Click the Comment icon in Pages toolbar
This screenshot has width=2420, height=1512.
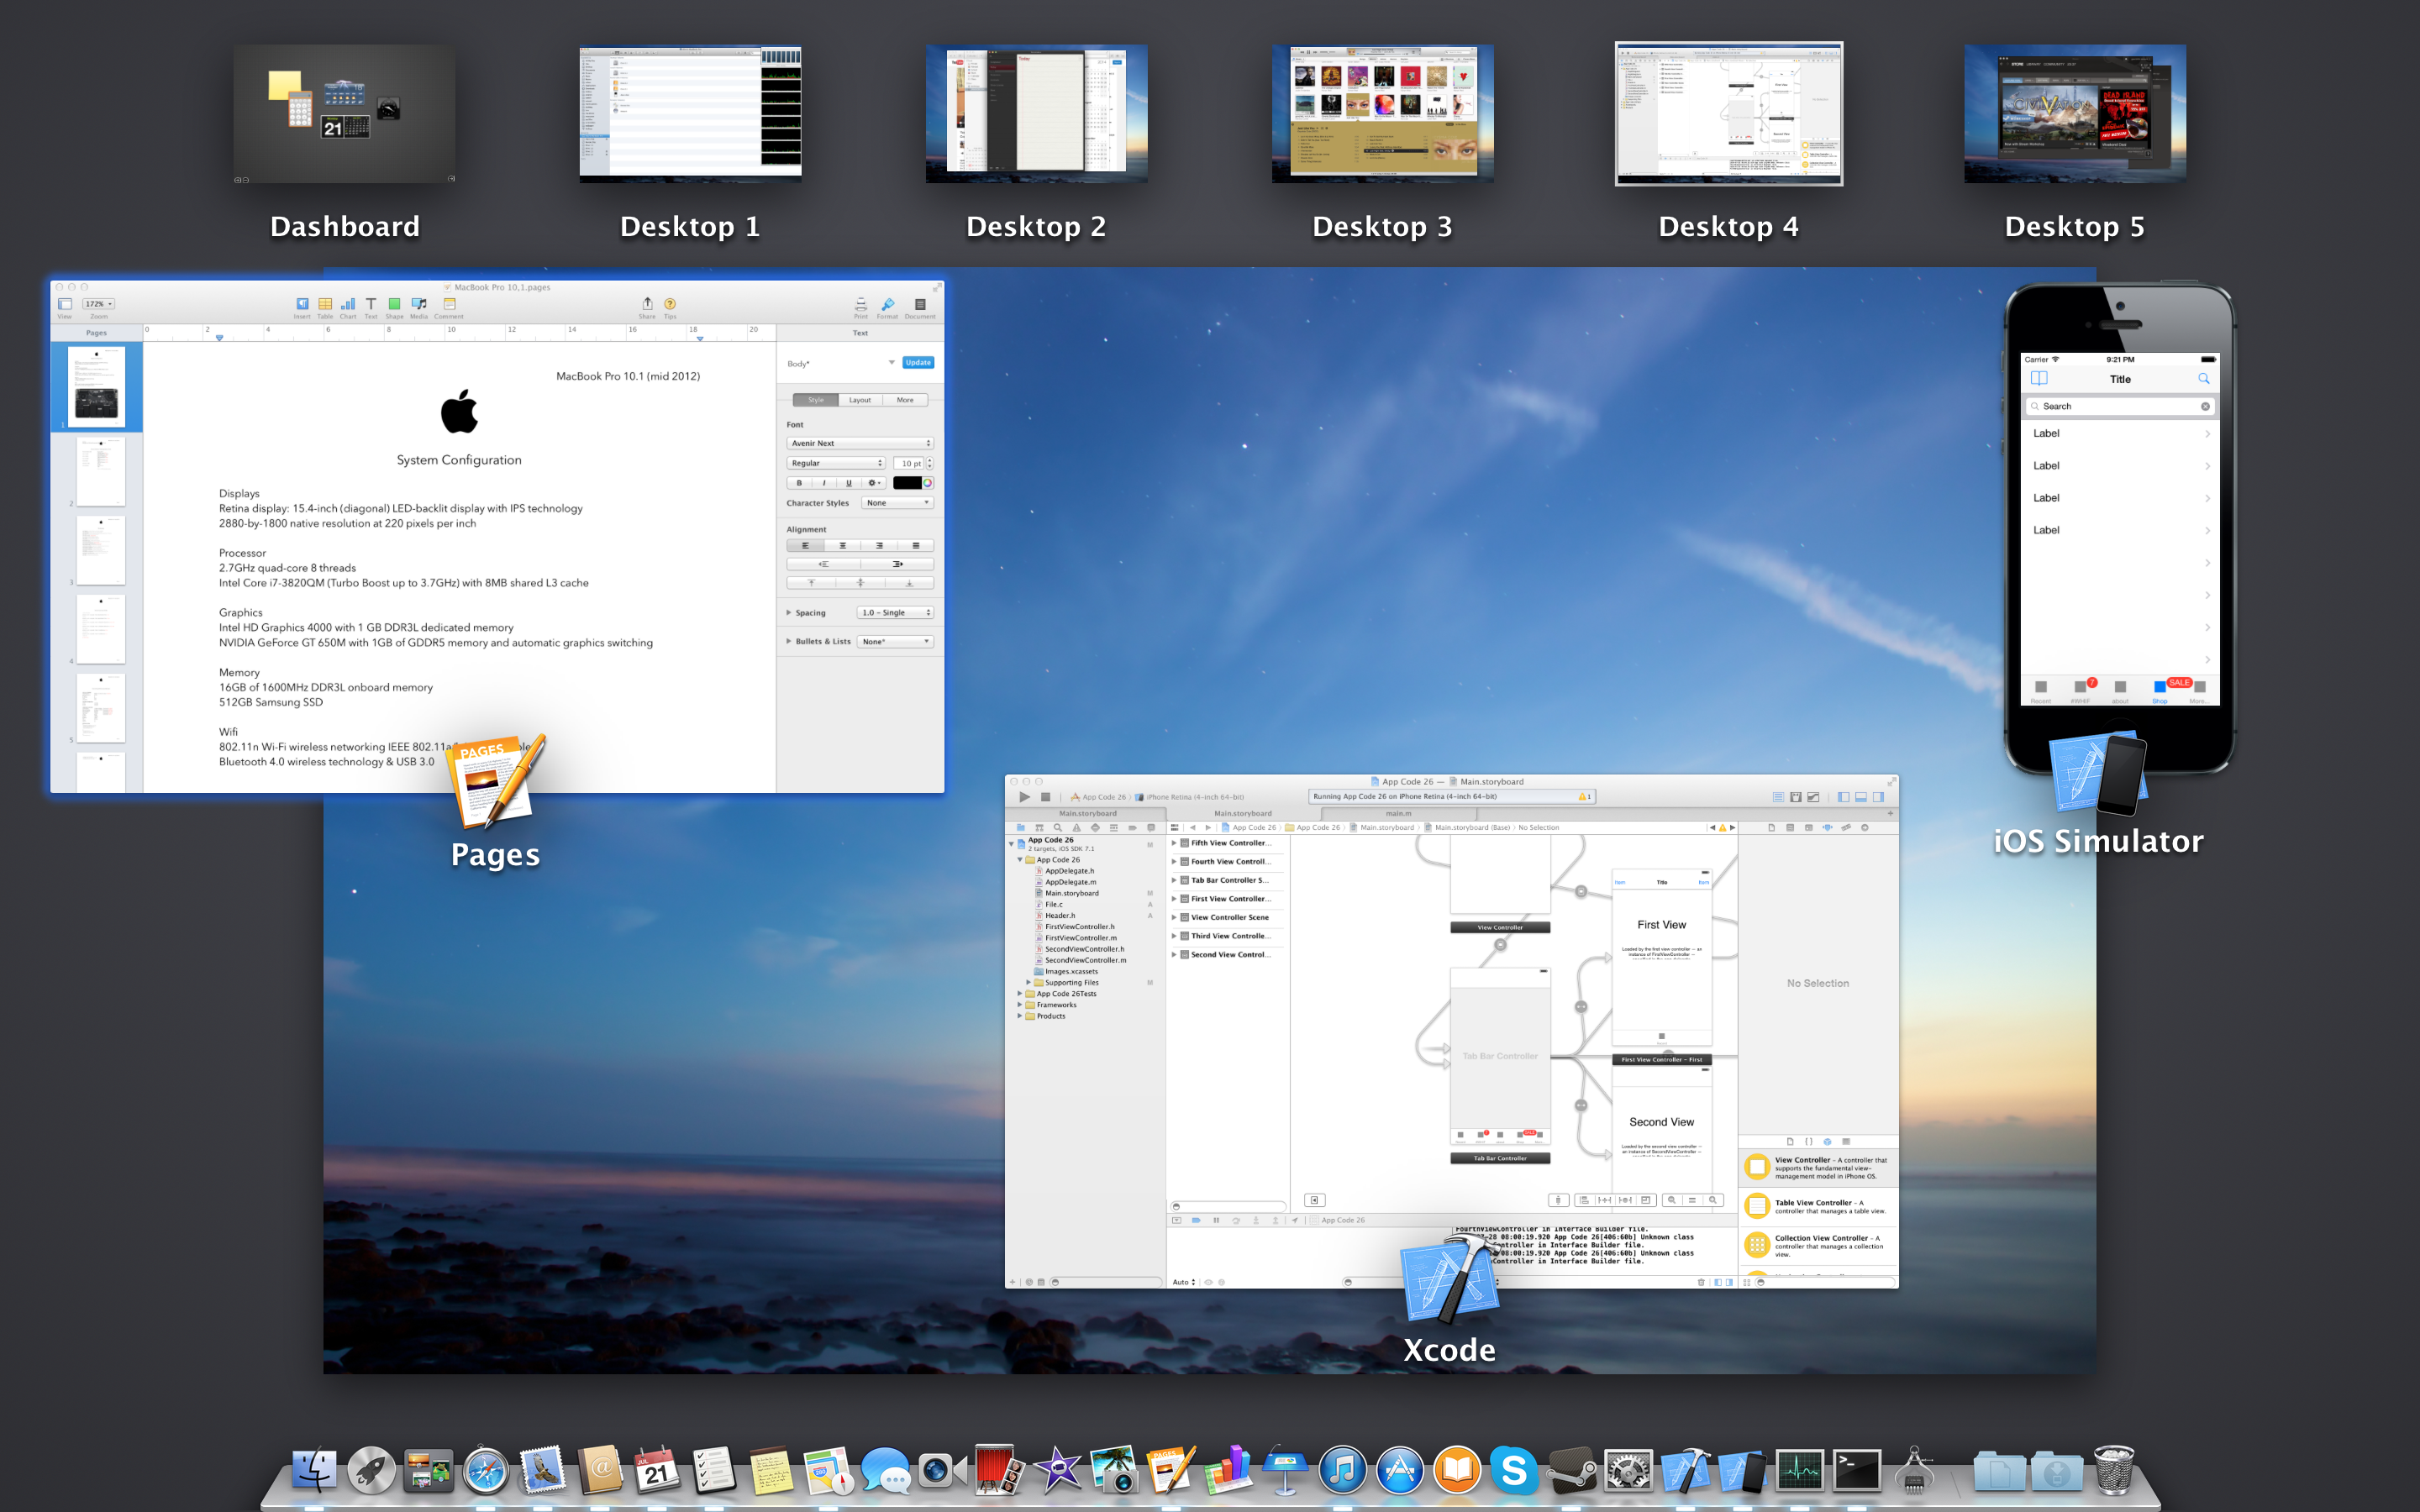(449, 304)
